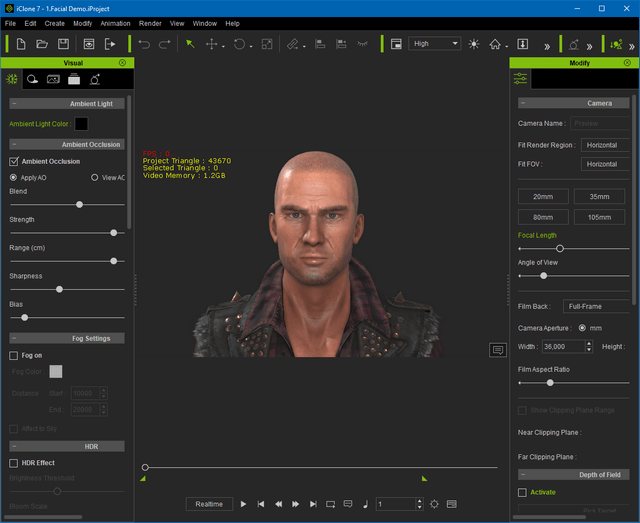Click the 35mm lens preset button
The width and height of the screenshot is (640, 523).
point(600,196)
